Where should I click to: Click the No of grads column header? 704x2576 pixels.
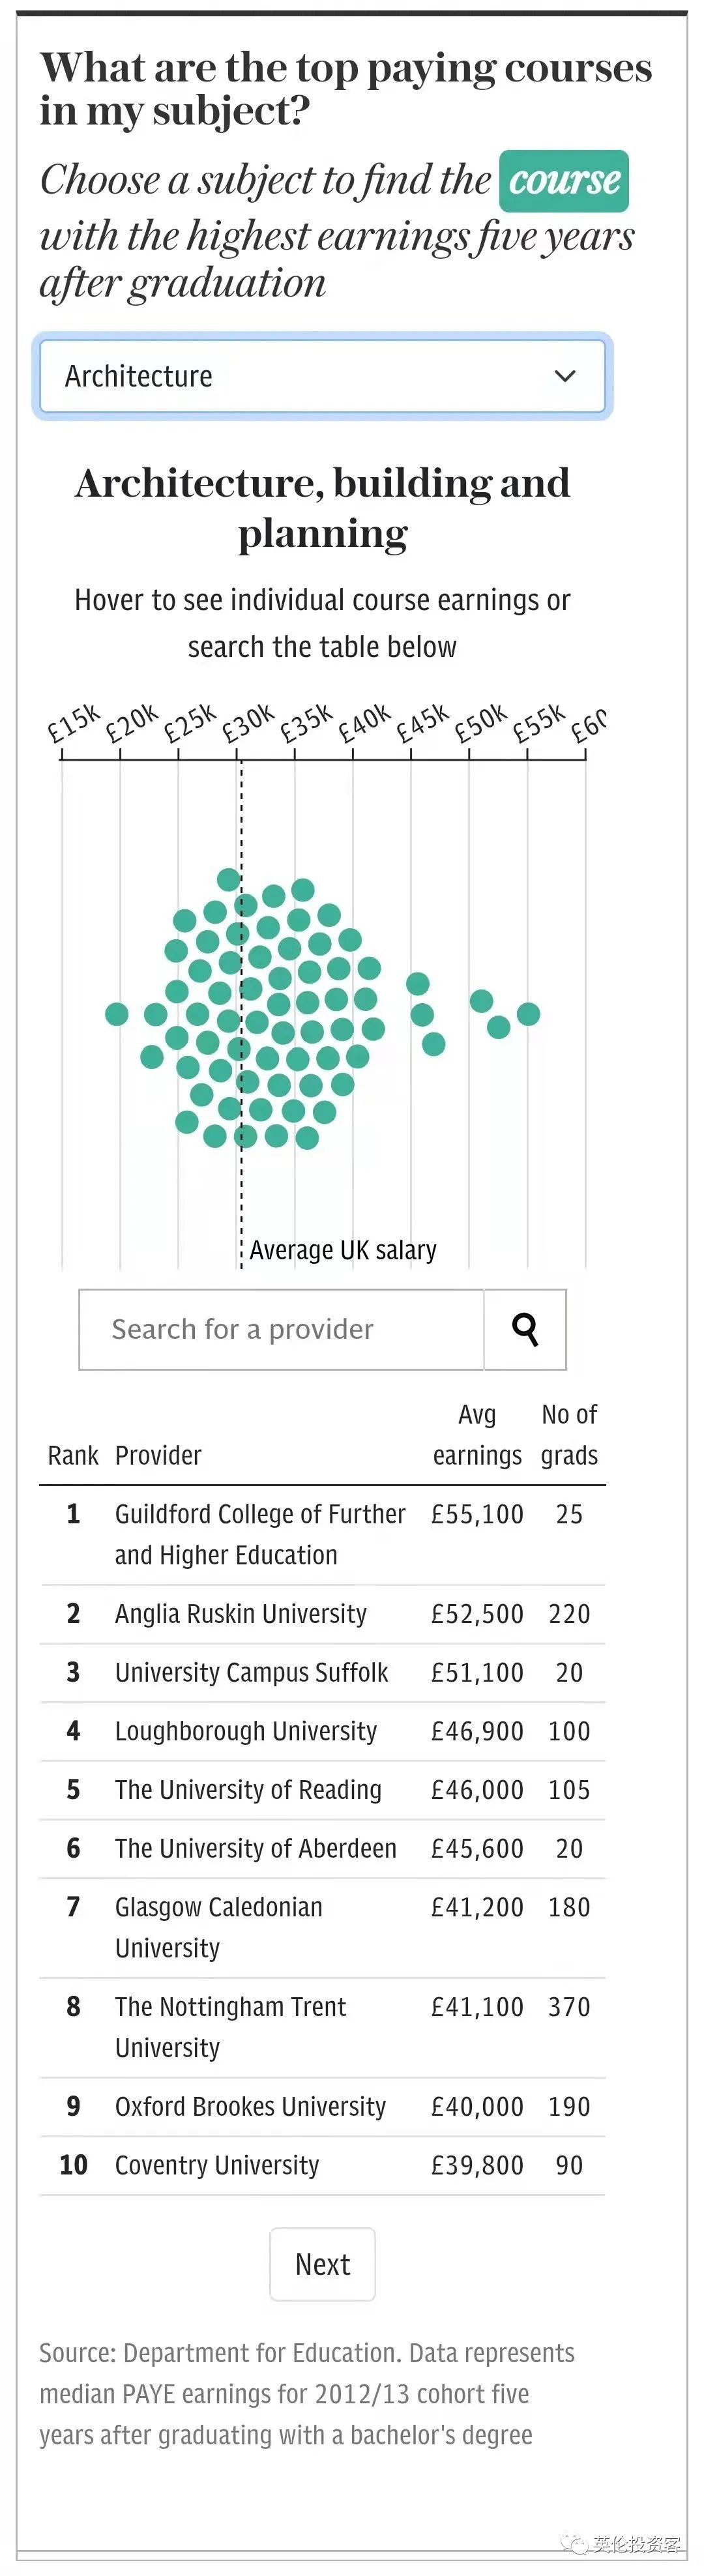coord(569,1435)
